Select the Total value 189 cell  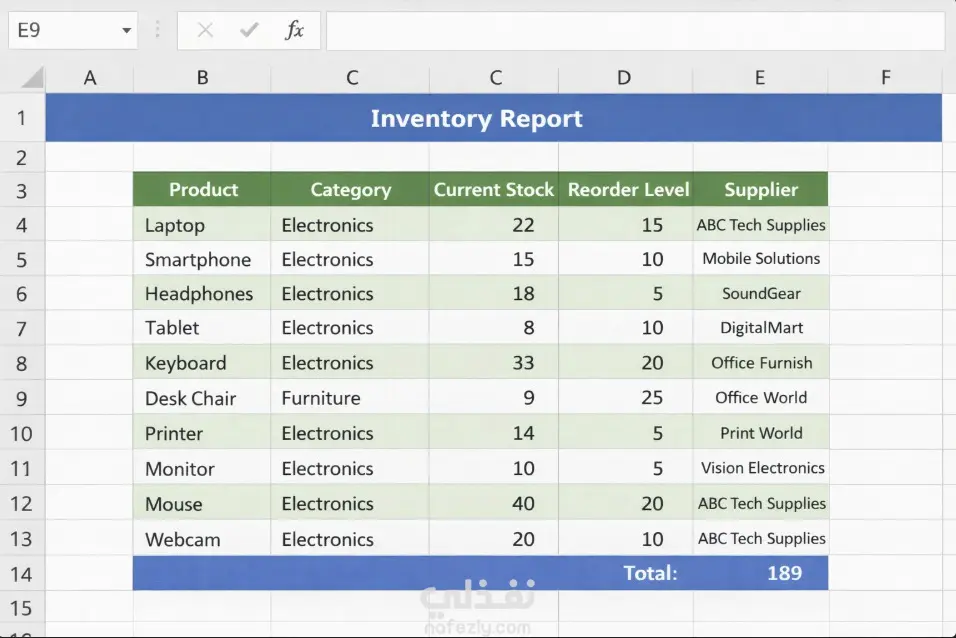coord(784,573)
